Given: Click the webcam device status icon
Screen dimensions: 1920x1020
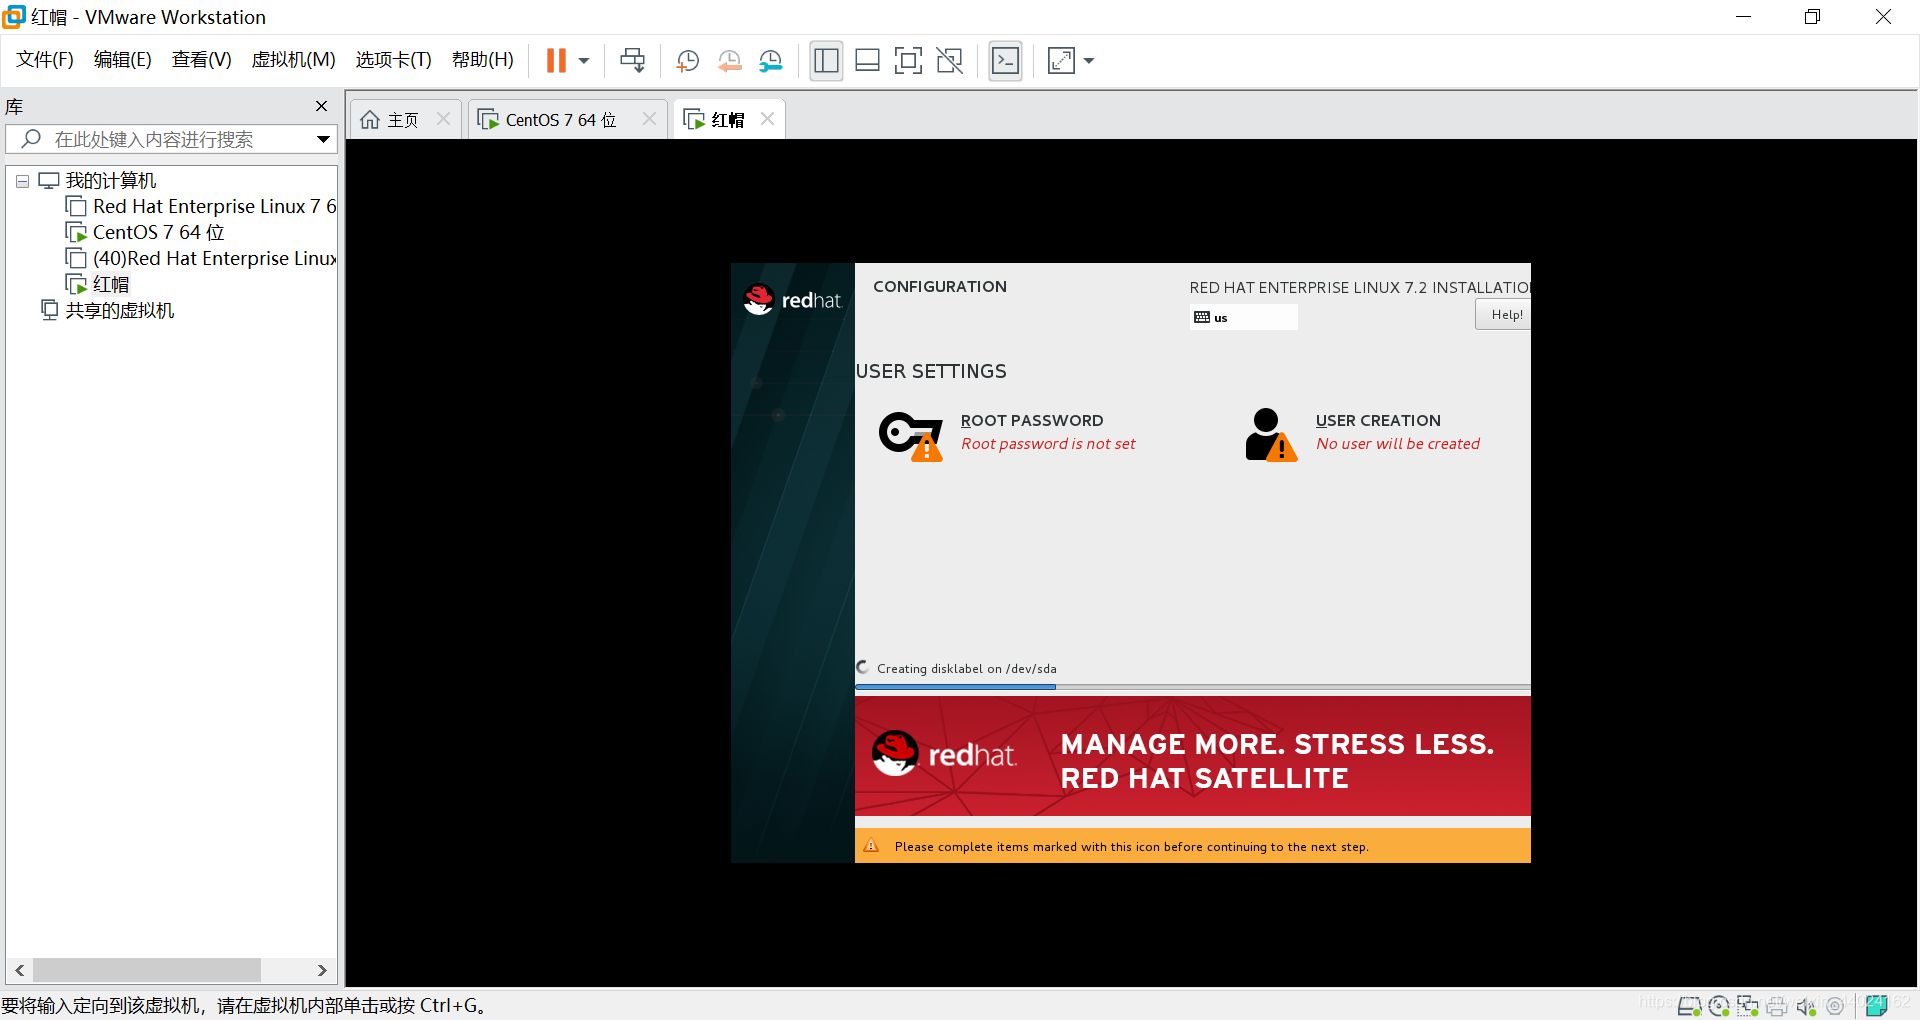Looking at the screenshot, I should [x=1835, y=1006].
